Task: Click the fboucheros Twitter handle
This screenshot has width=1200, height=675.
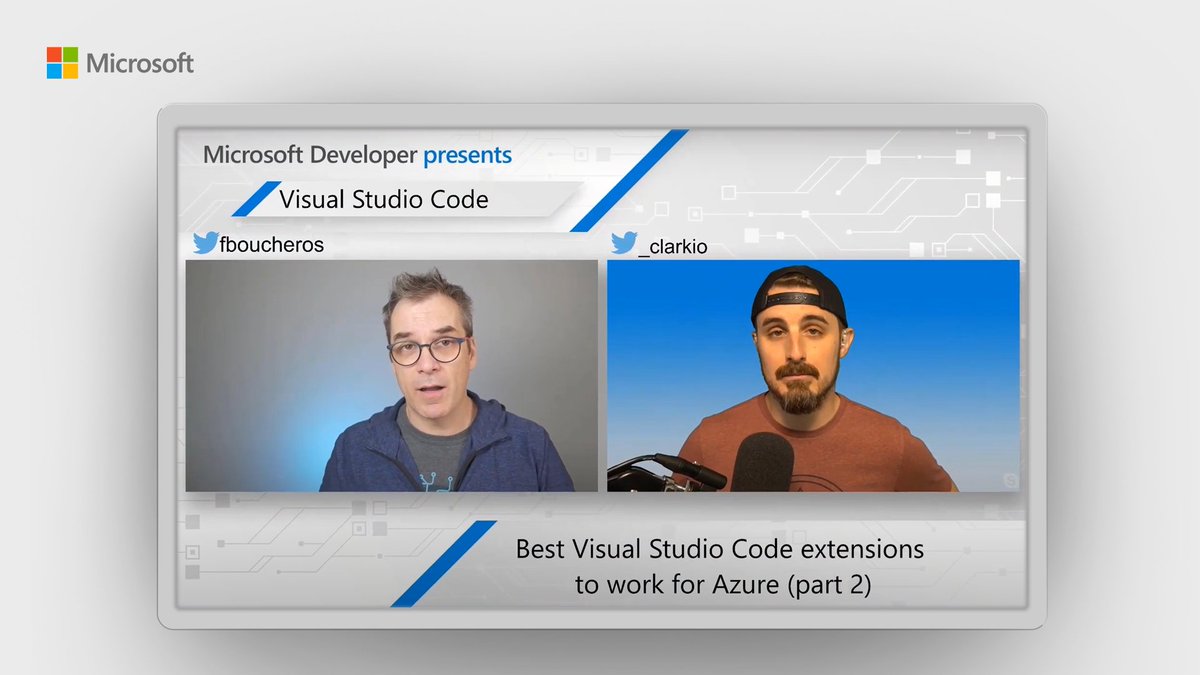Action: coord(271,244)
